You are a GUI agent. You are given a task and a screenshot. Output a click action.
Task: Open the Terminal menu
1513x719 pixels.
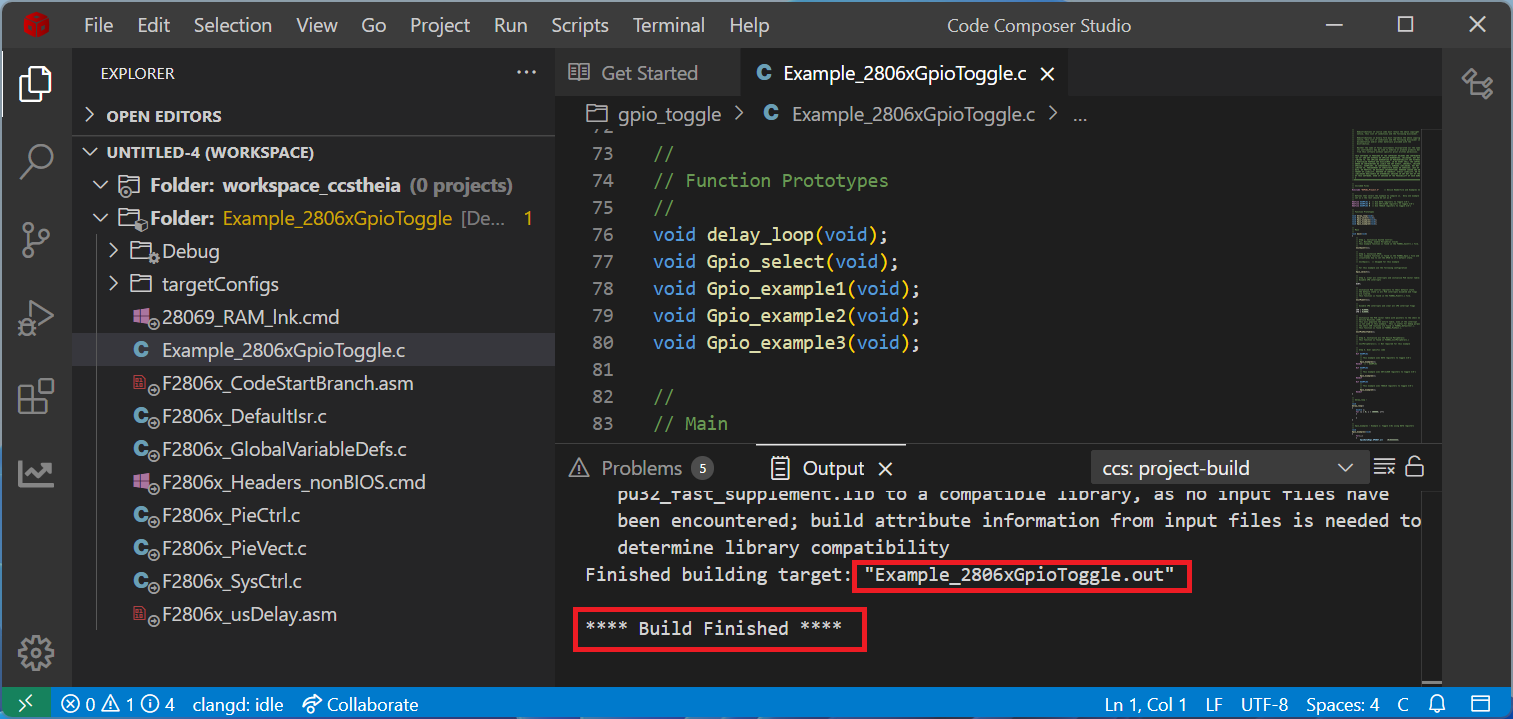(x=669, y=26)
